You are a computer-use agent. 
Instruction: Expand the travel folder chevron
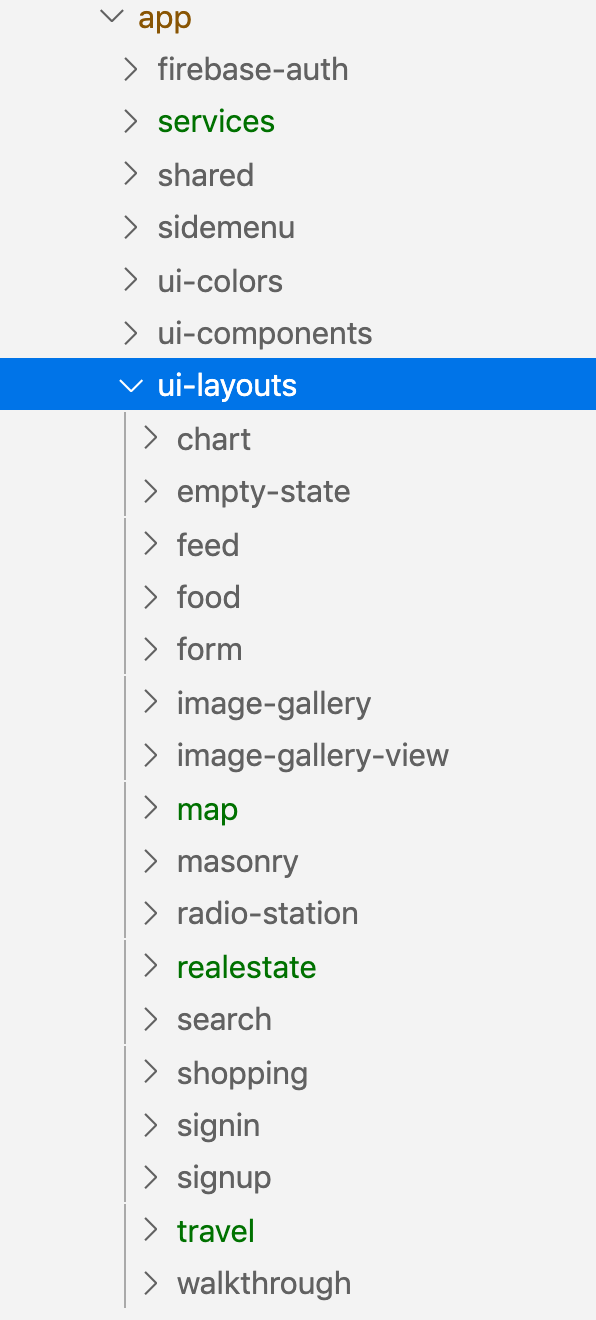151,1230
